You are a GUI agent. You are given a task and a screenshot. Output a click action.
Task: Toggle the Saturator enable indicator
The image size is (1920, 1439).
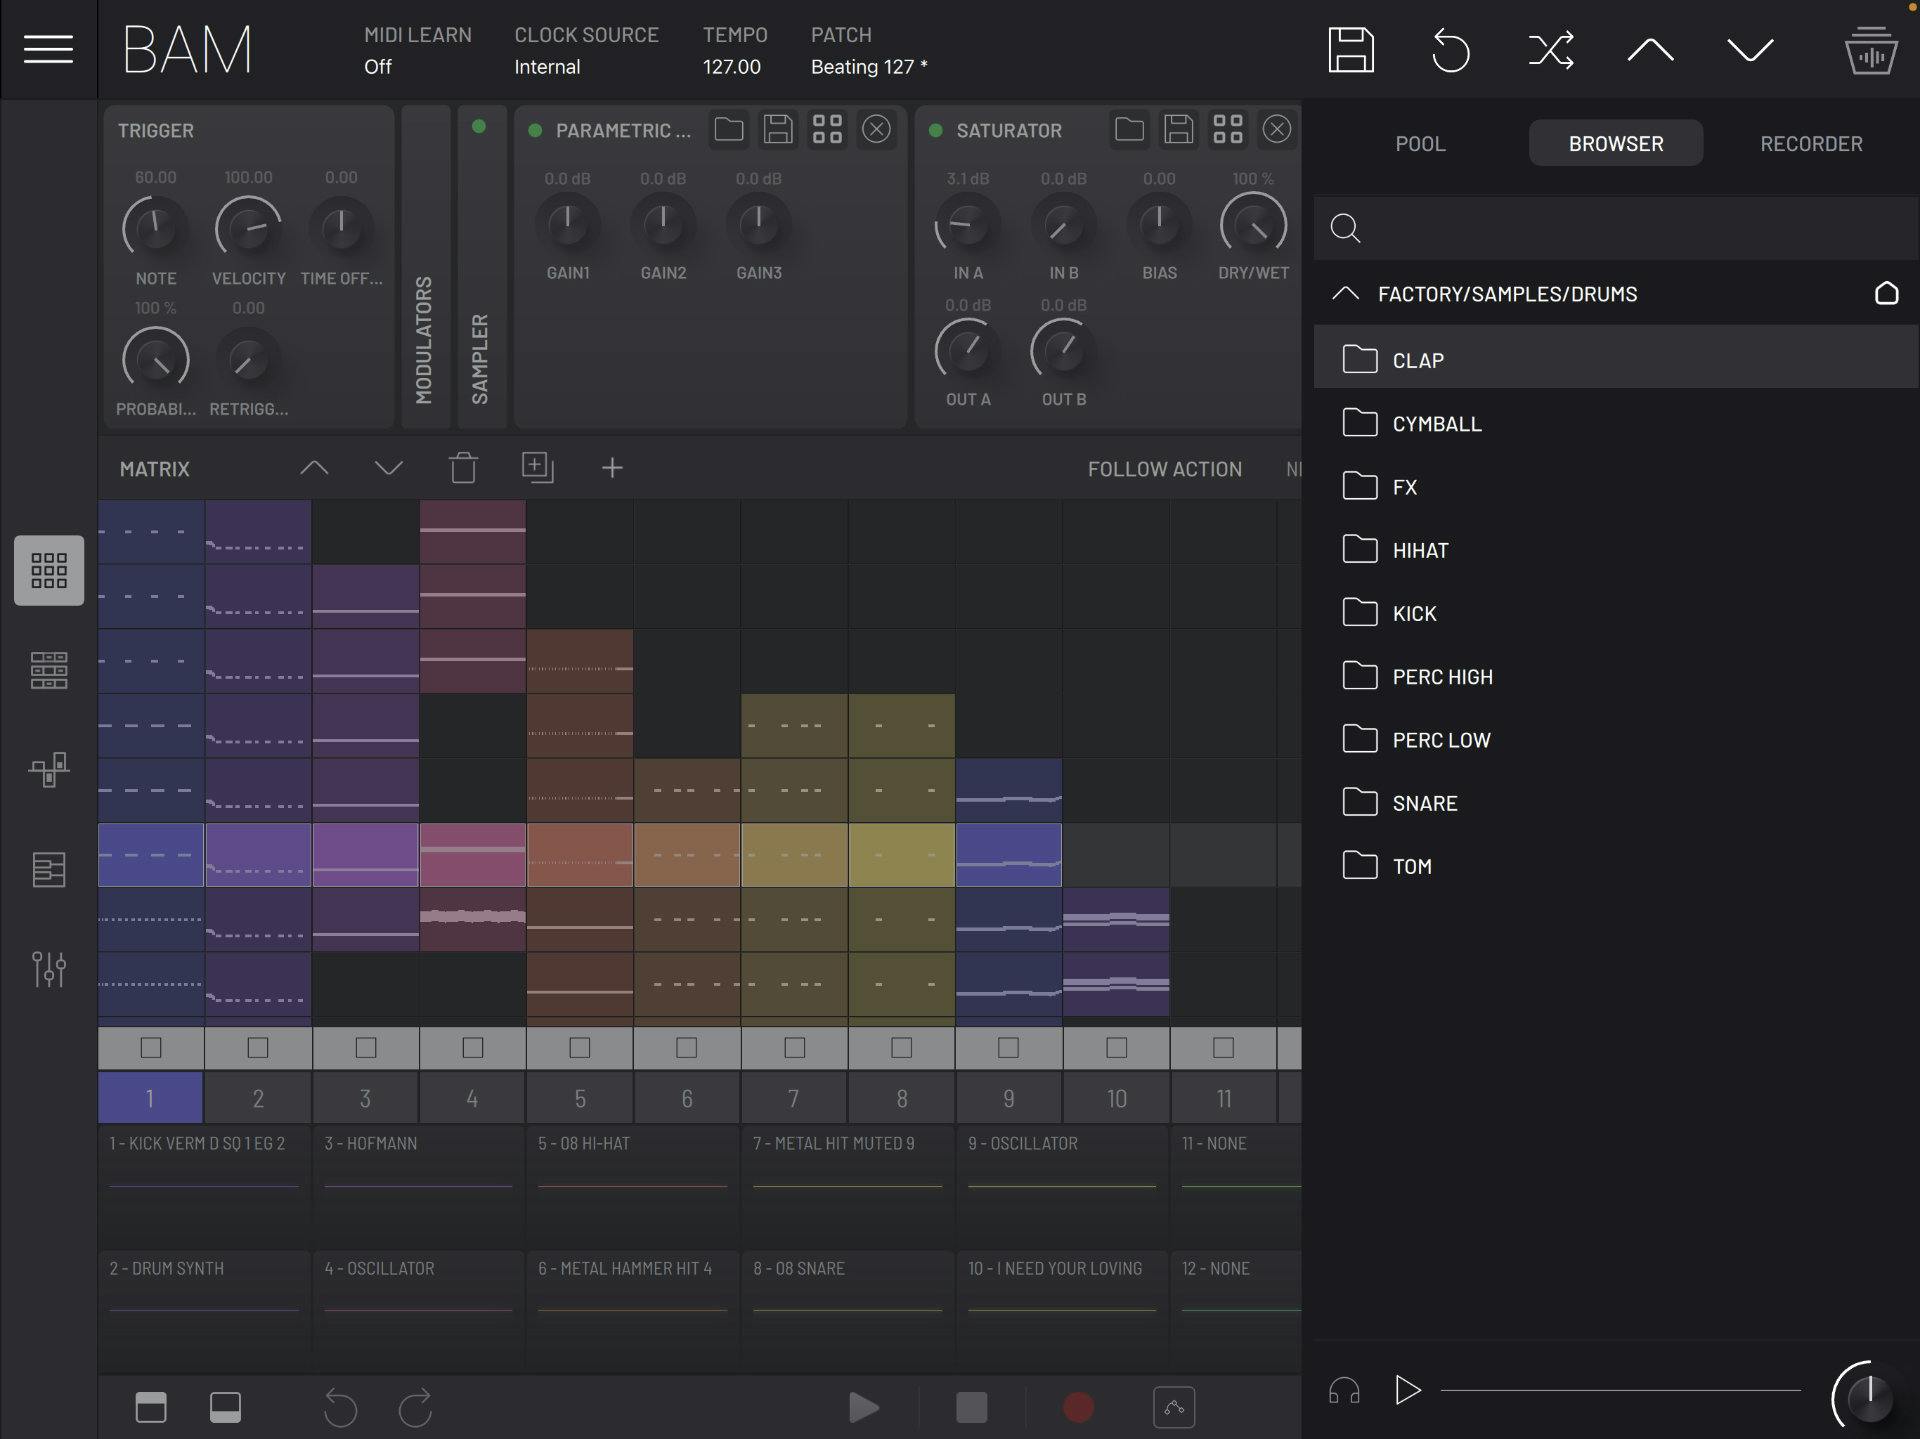[936, 130]
